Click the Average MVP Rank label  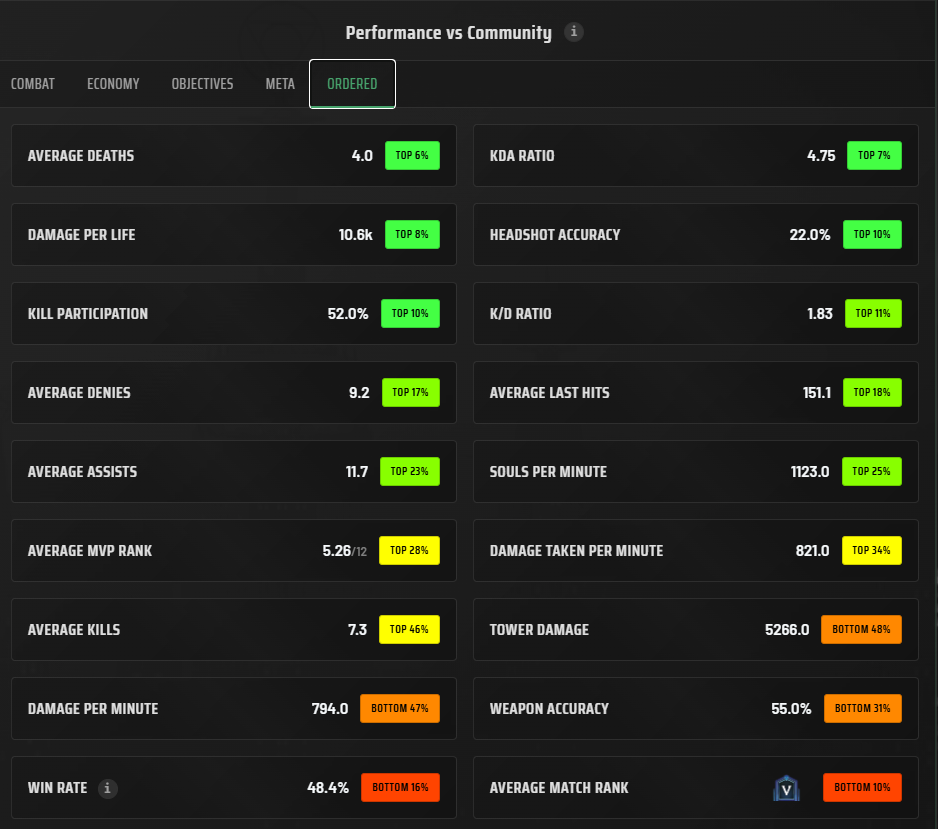[x=90, y=551]
